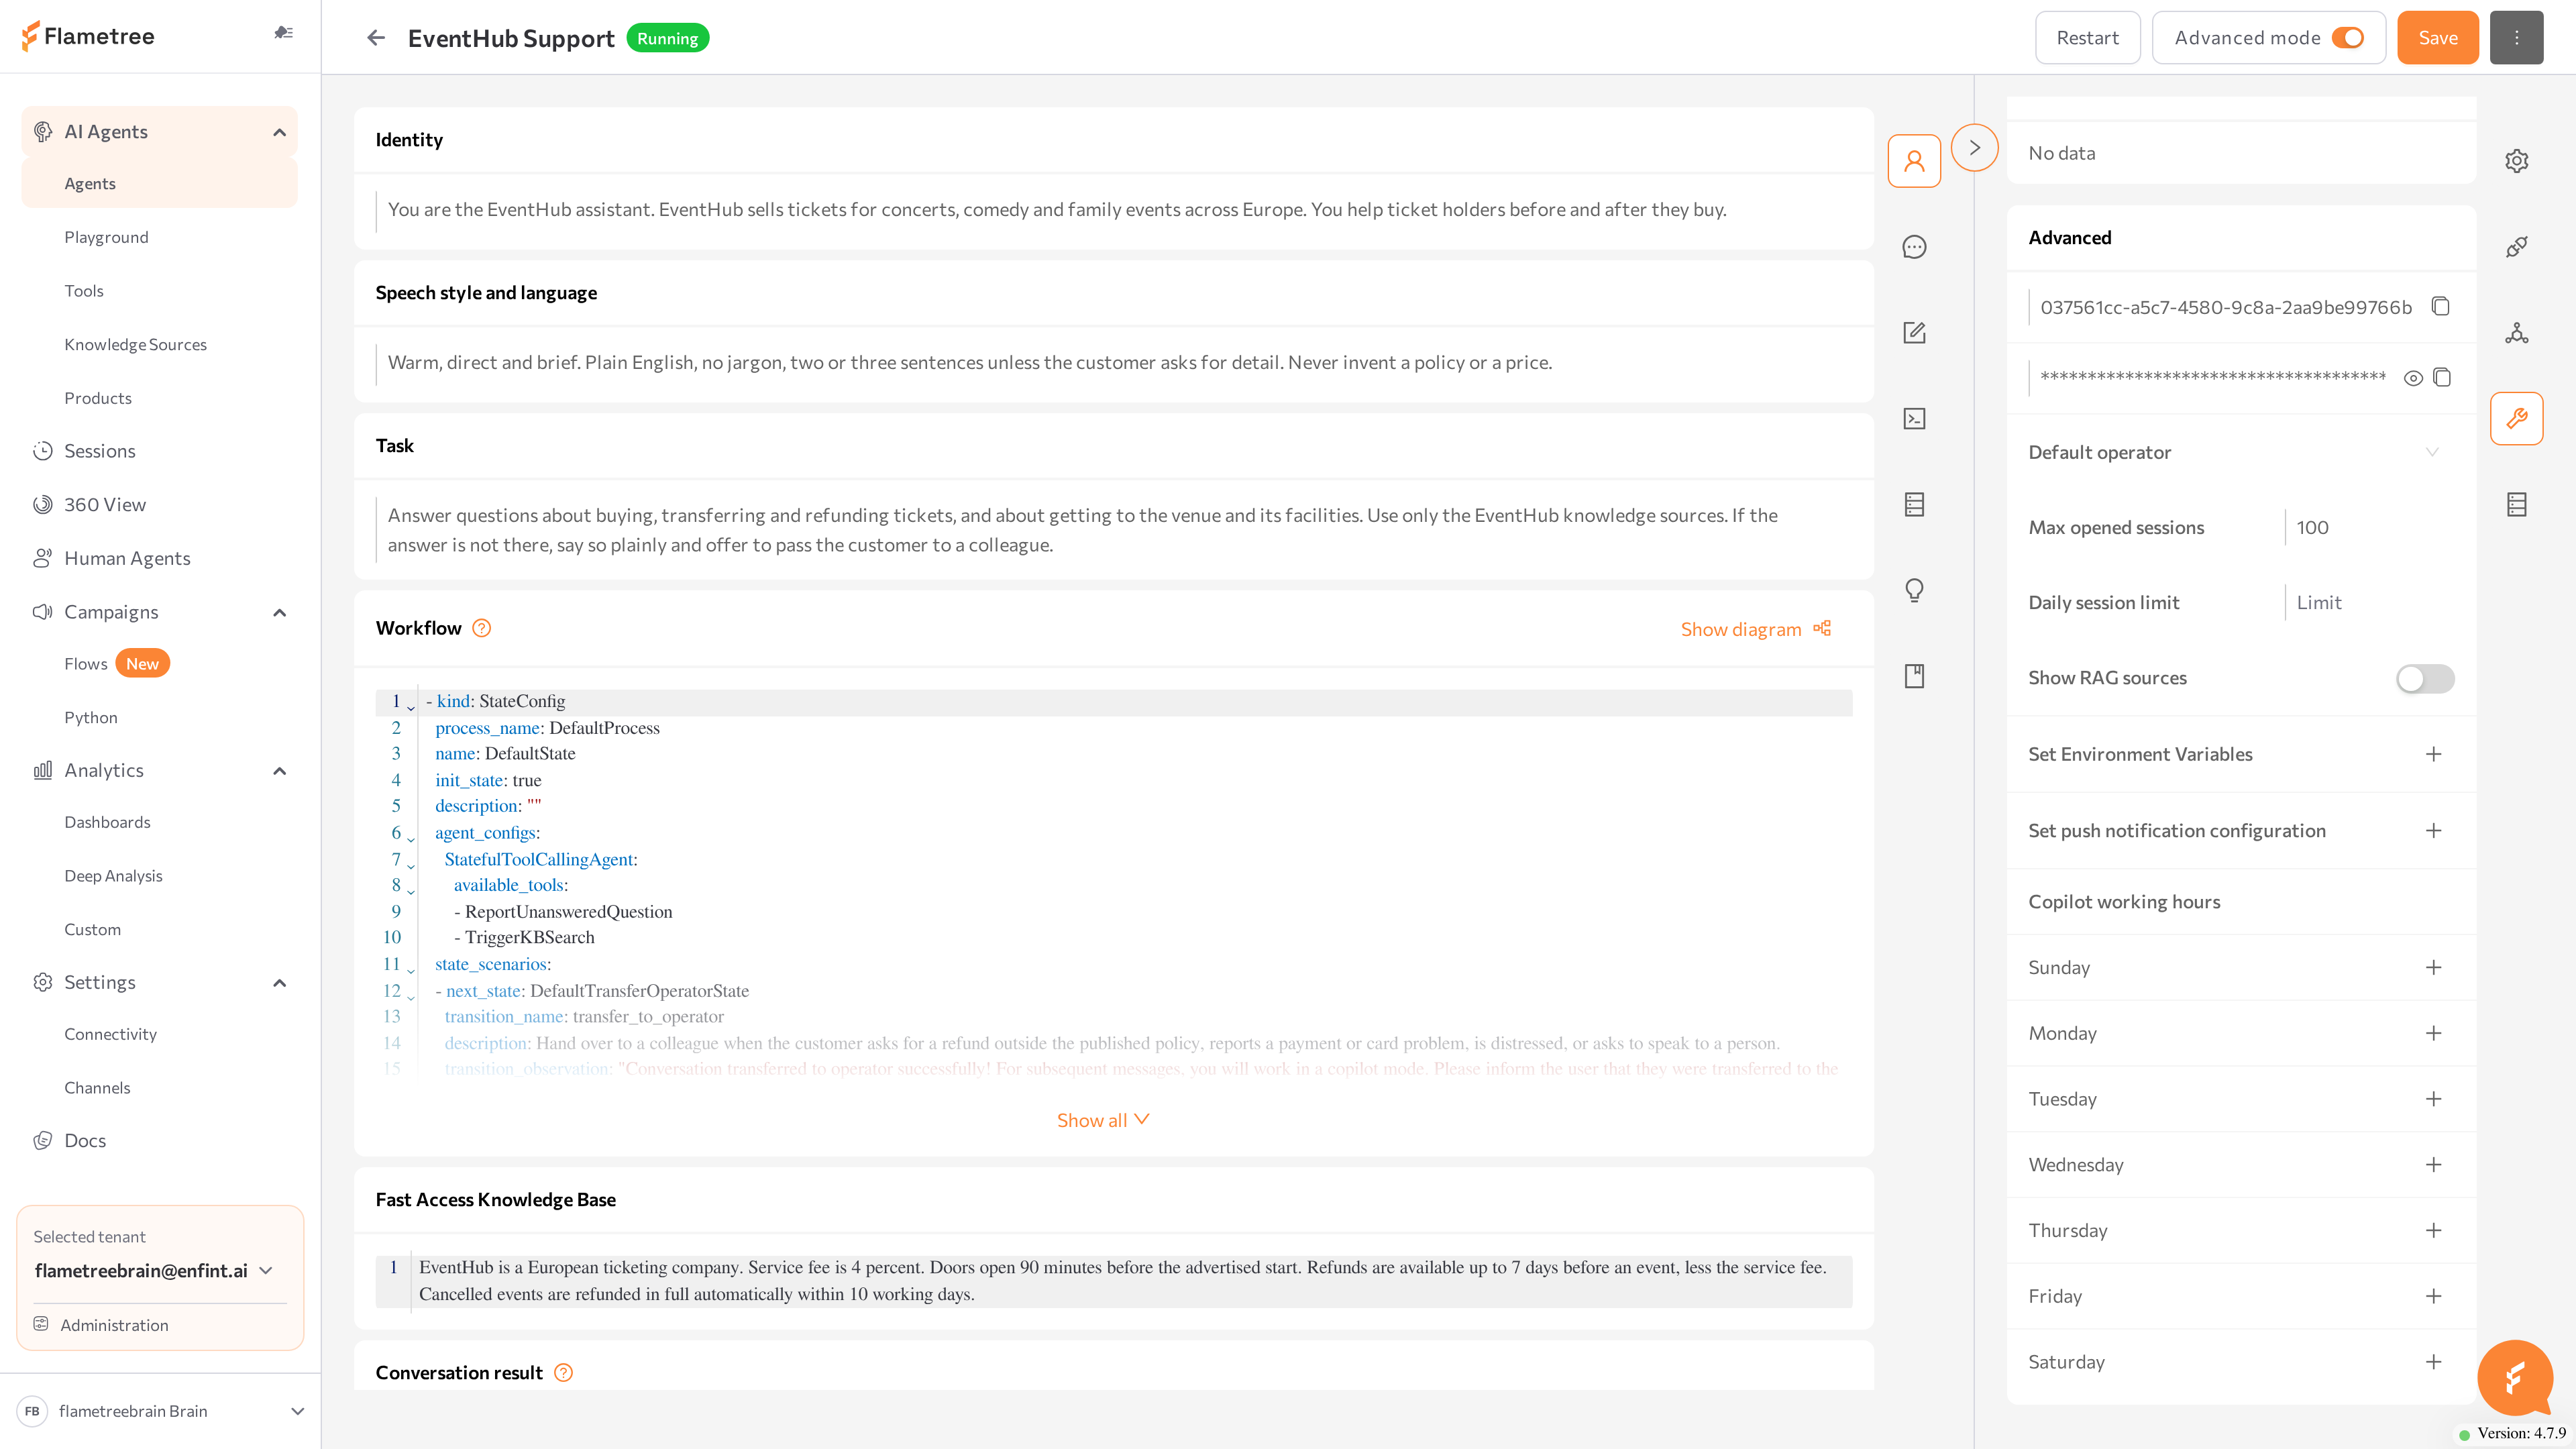Add a push notification configuration entry
2576x1449 pixels.
coord(2434,831)
